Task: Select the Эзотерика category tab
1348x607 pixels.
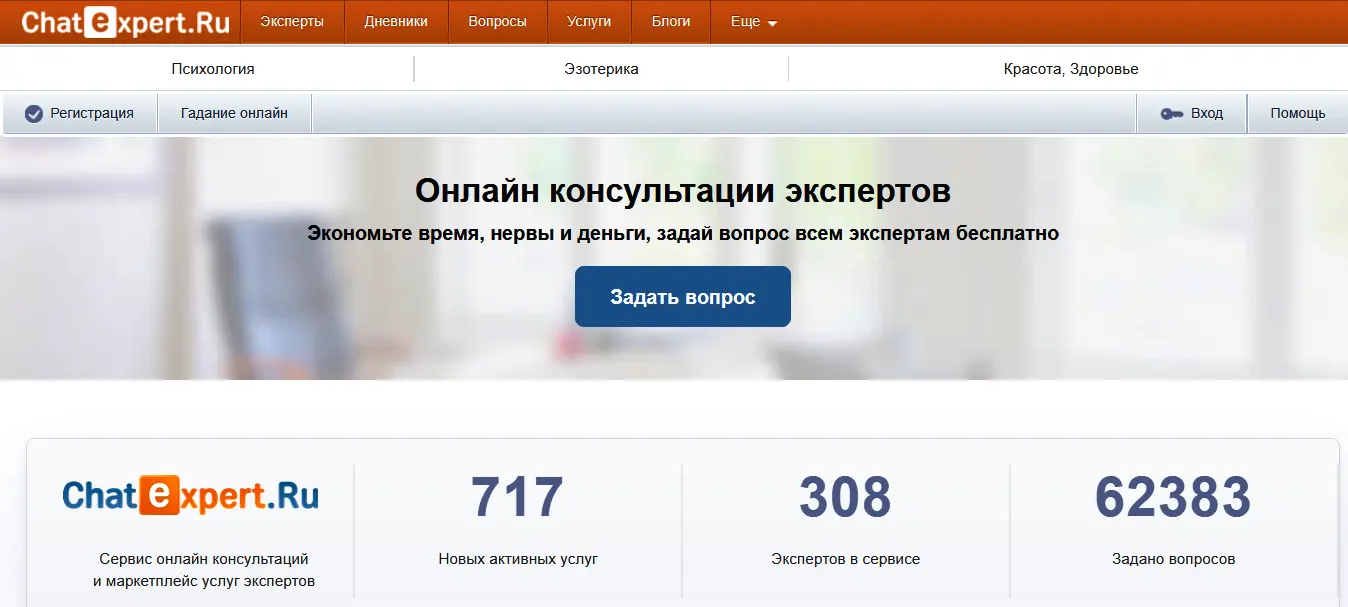Action: coord(600,69)
